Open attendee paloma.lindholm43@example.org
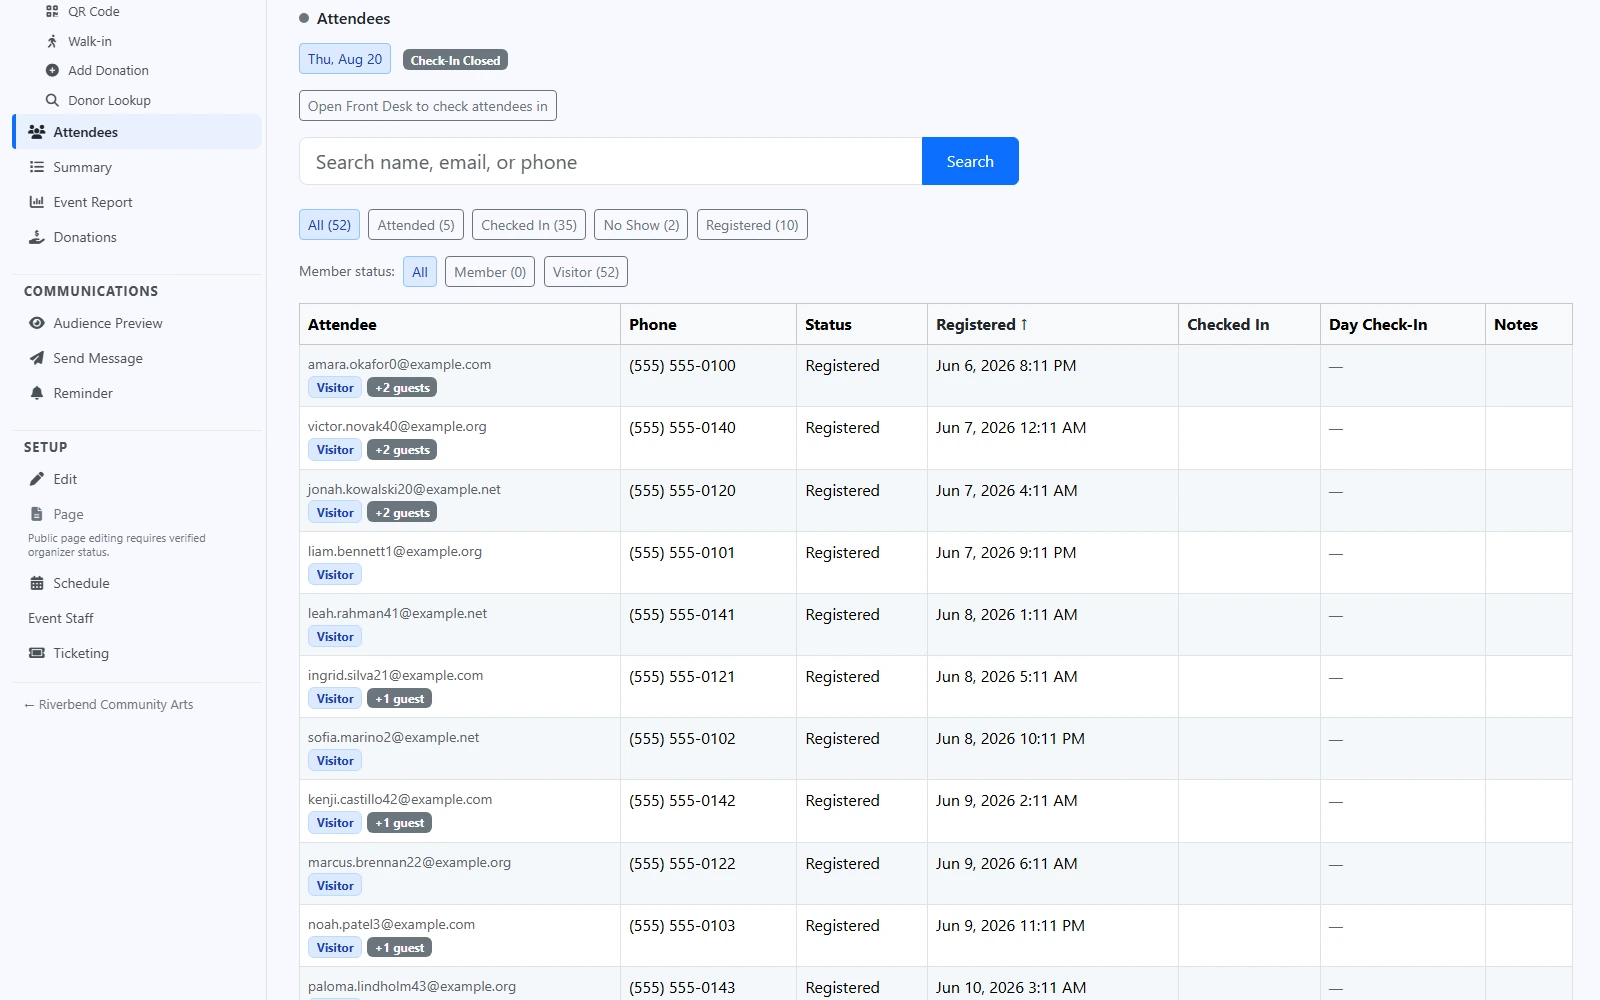Viewport: 1600px width, 1000px height. click(412, 986)
